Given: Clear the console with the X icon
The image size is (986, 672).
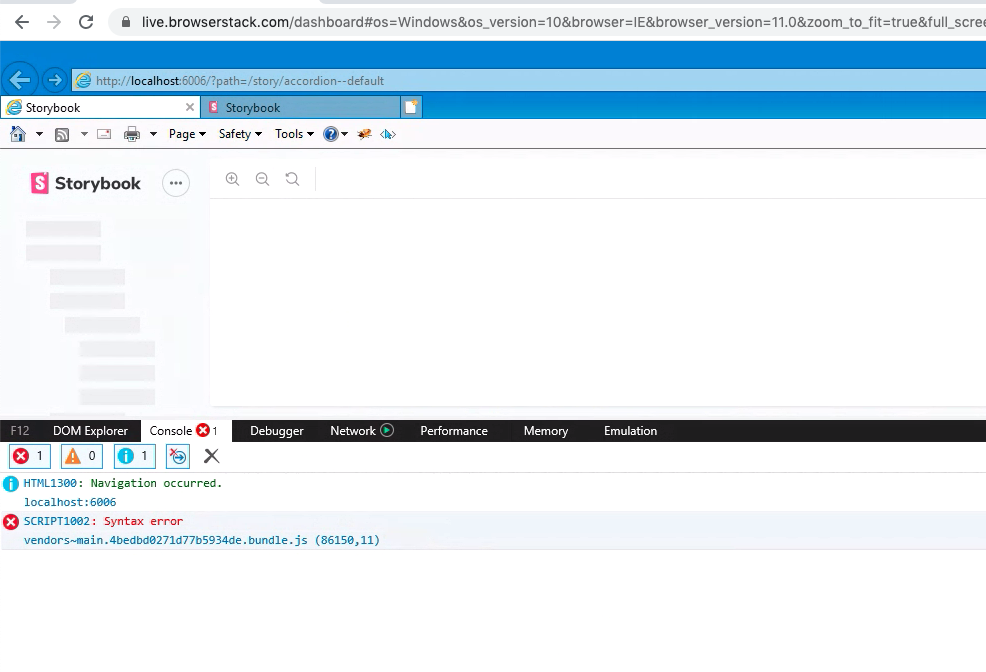Looking at the screenshot, I should (211, 456).
